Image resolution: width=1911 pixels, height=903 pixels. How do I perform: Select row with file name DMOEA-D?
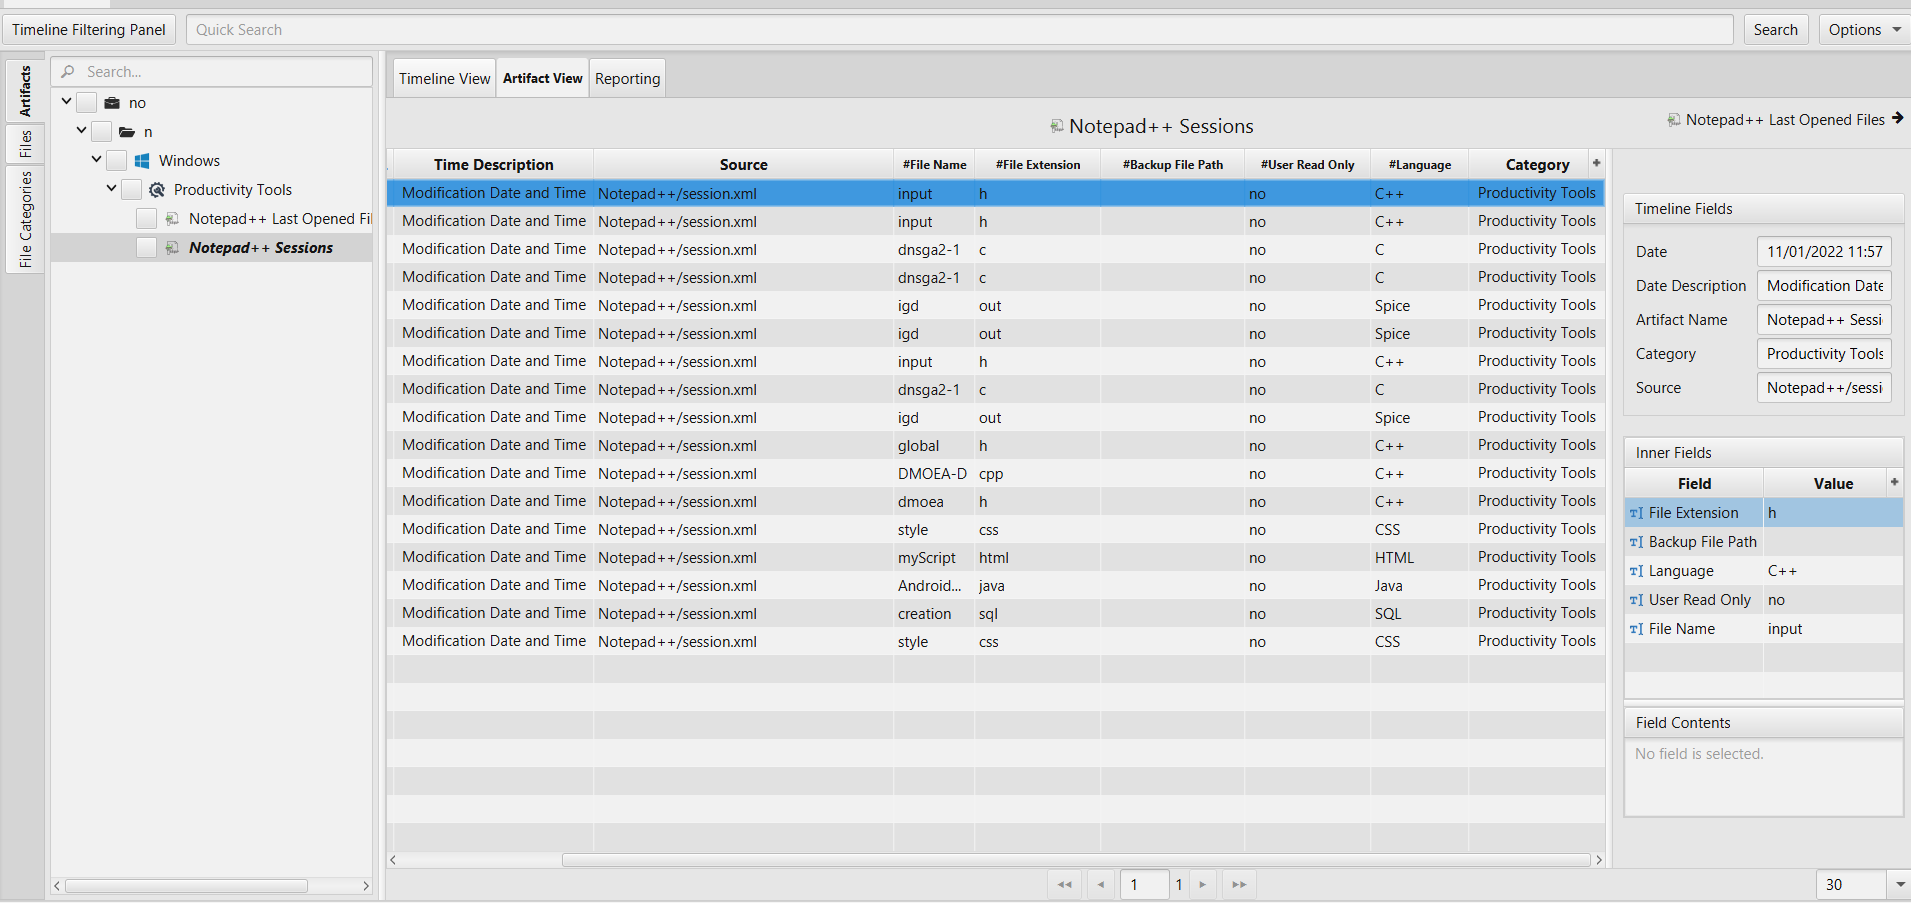(996, 474)
